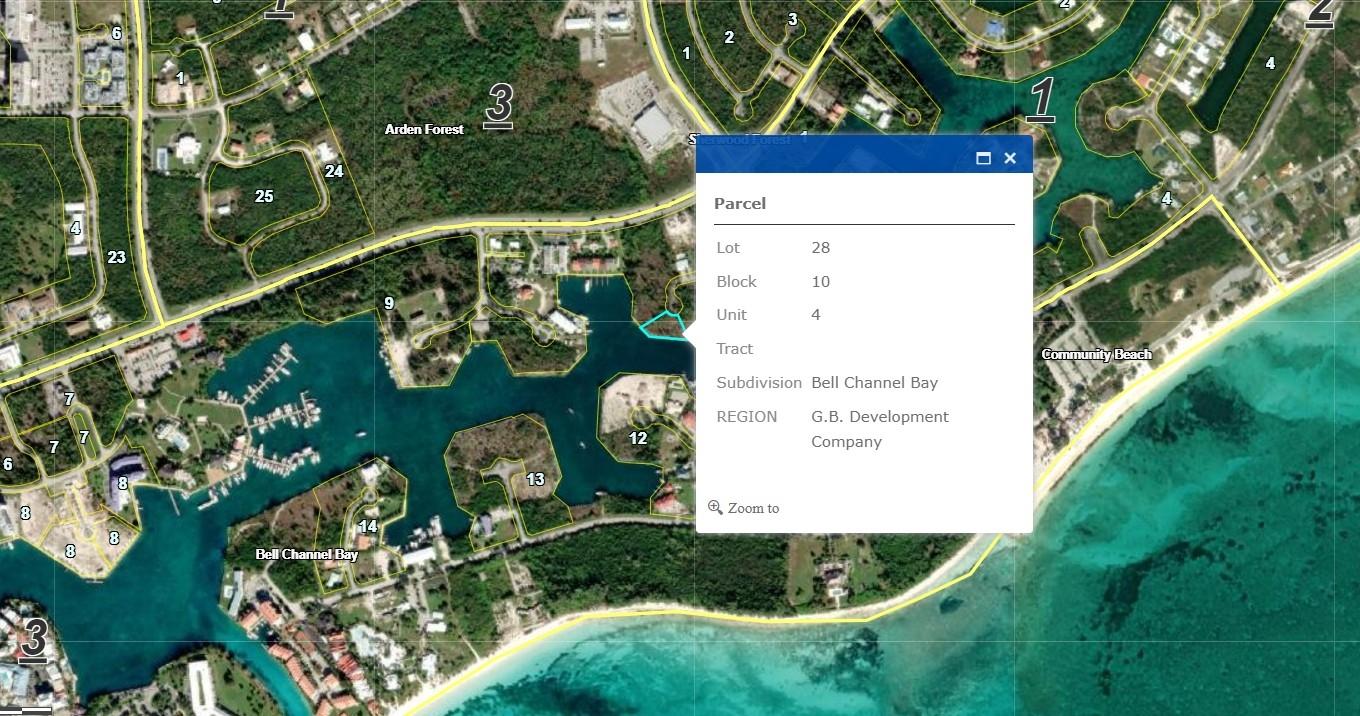This screenshot has height=716, width=1360.
Task: Click parcel number 12
Action: coord(638,437)
